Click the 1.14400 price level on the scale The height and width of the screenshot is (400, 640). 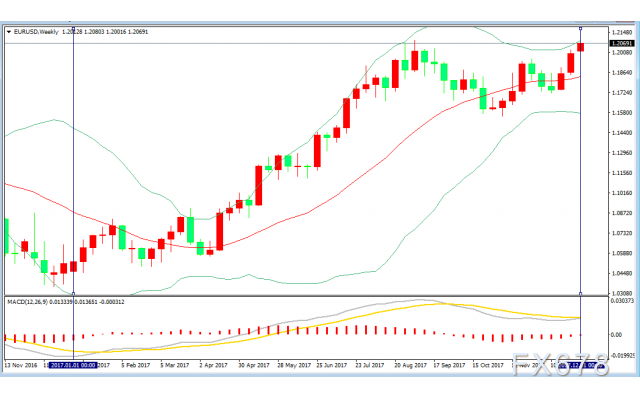(622, 133)
